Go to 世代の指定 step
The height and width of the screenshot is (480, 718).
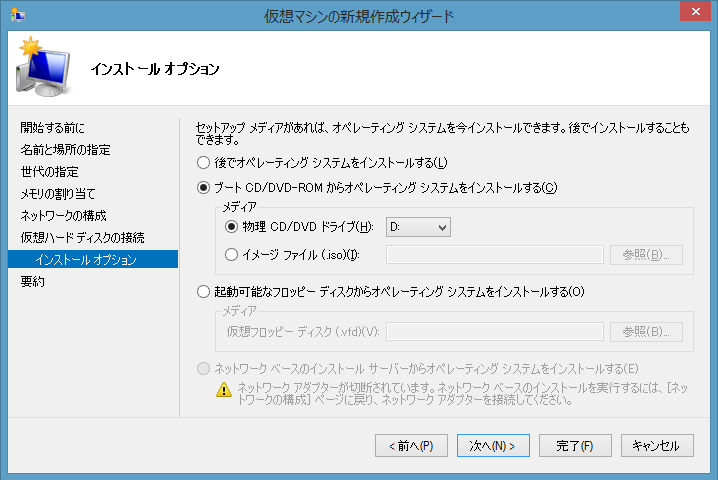(49, 172)
